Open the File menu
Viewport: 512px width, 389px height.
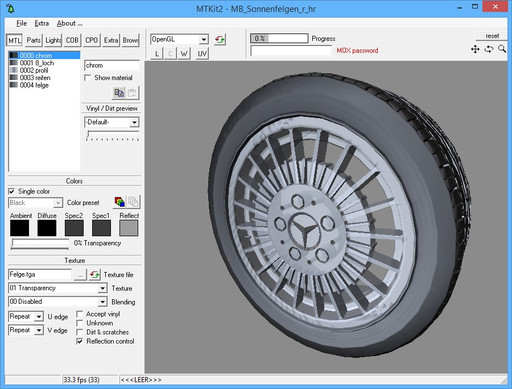[x=21, y=23]
